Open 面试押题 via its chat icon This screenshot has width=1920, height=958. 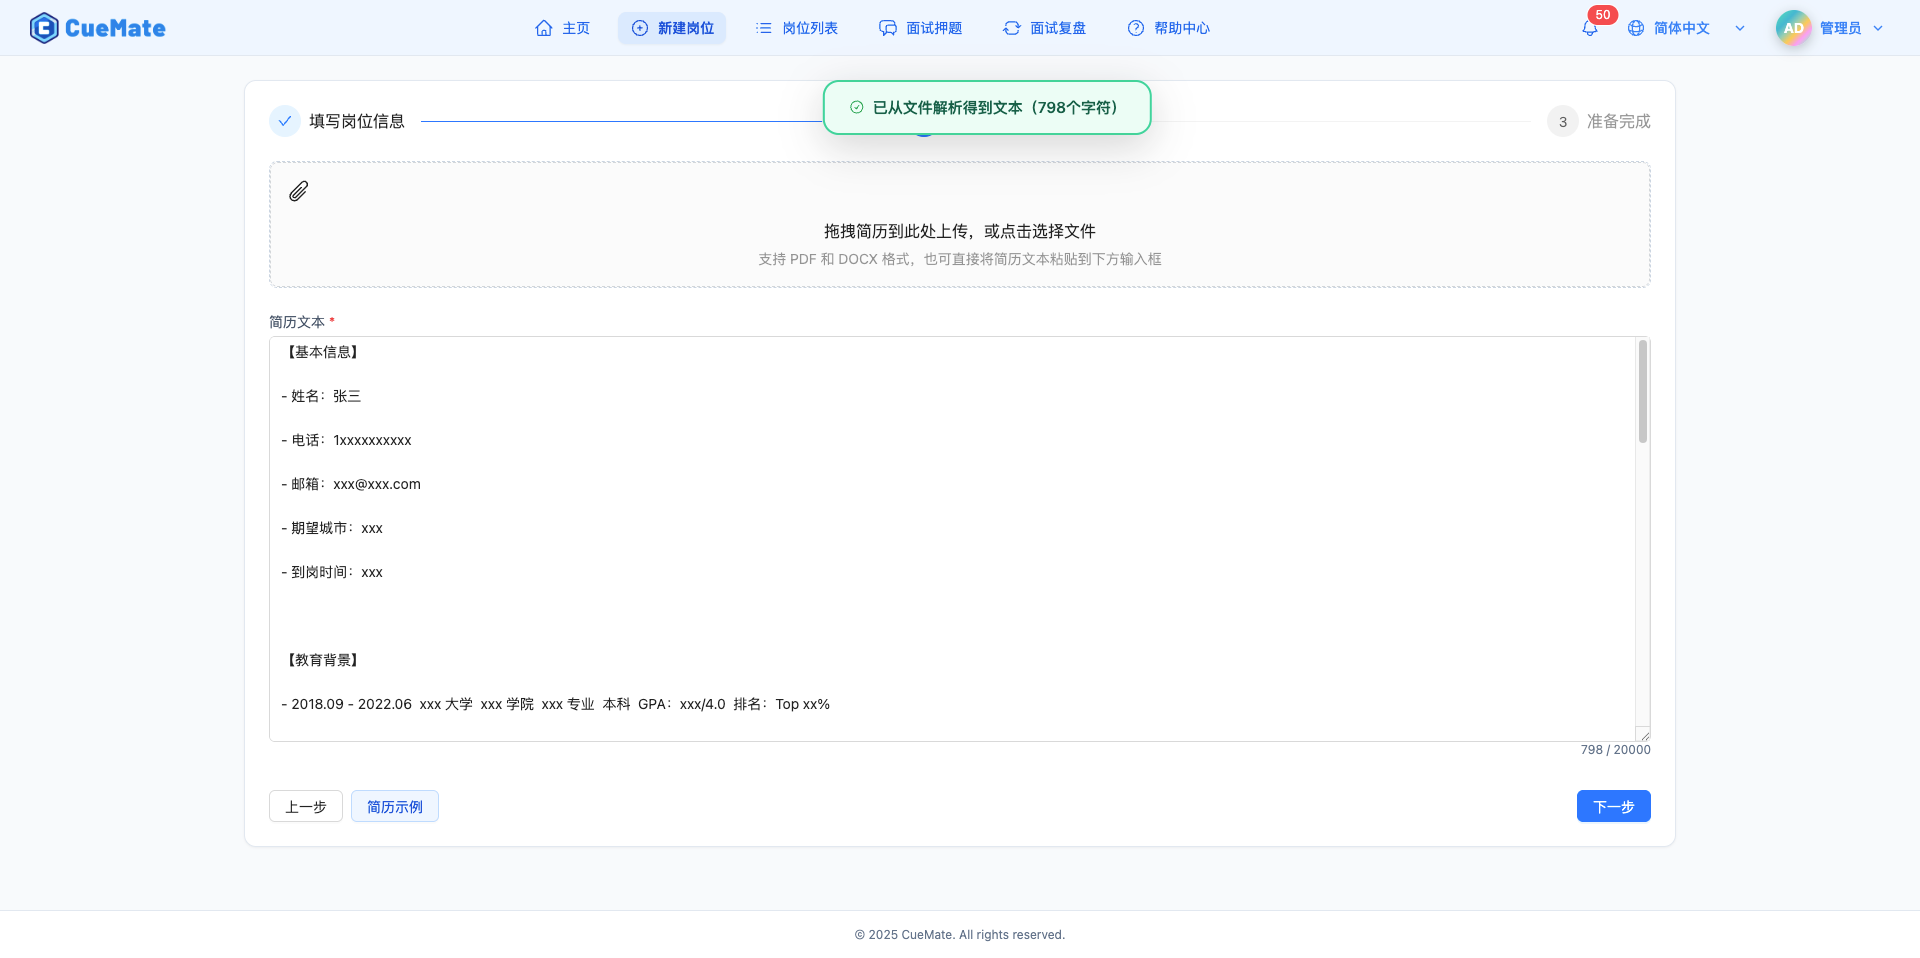click(x=888, y=28)
